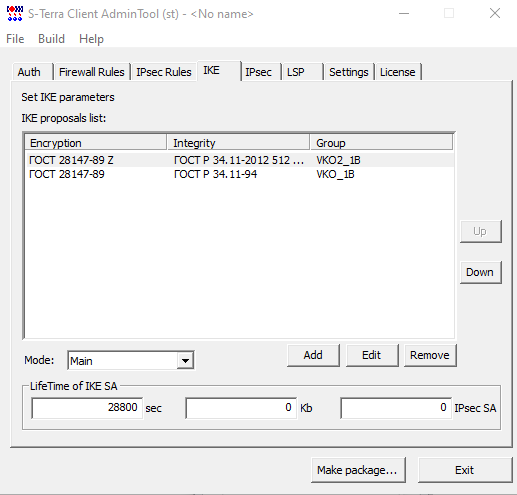This screenshot has height=495, width=517.
Task: Click the Edit proposal button
Action: 372,355
